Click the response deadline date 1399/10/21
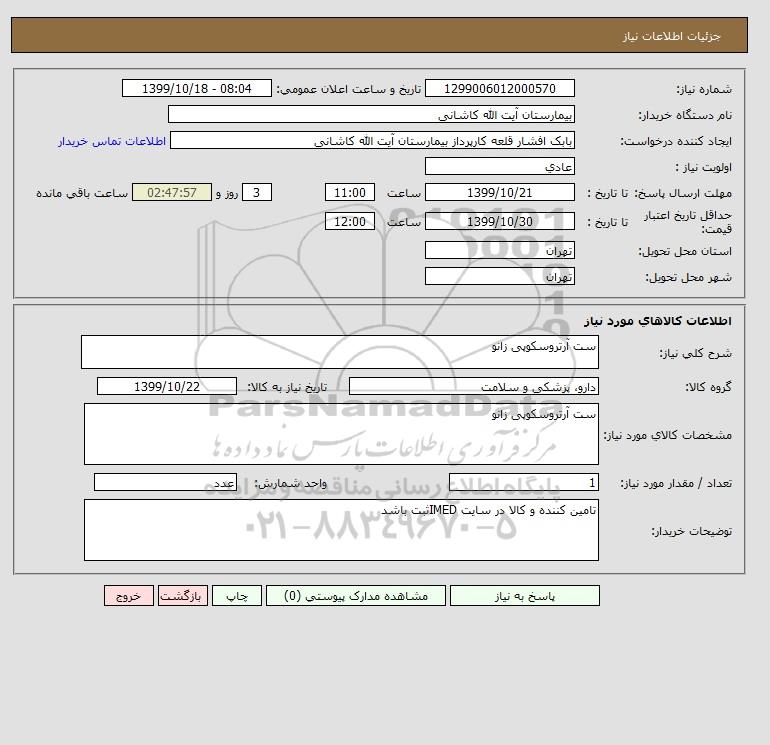This screenshot has width=770, height=745. 499,193
